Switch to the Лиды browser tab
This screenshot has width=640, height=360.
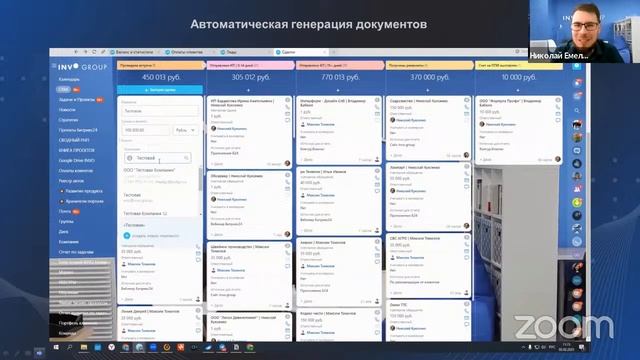231,52
